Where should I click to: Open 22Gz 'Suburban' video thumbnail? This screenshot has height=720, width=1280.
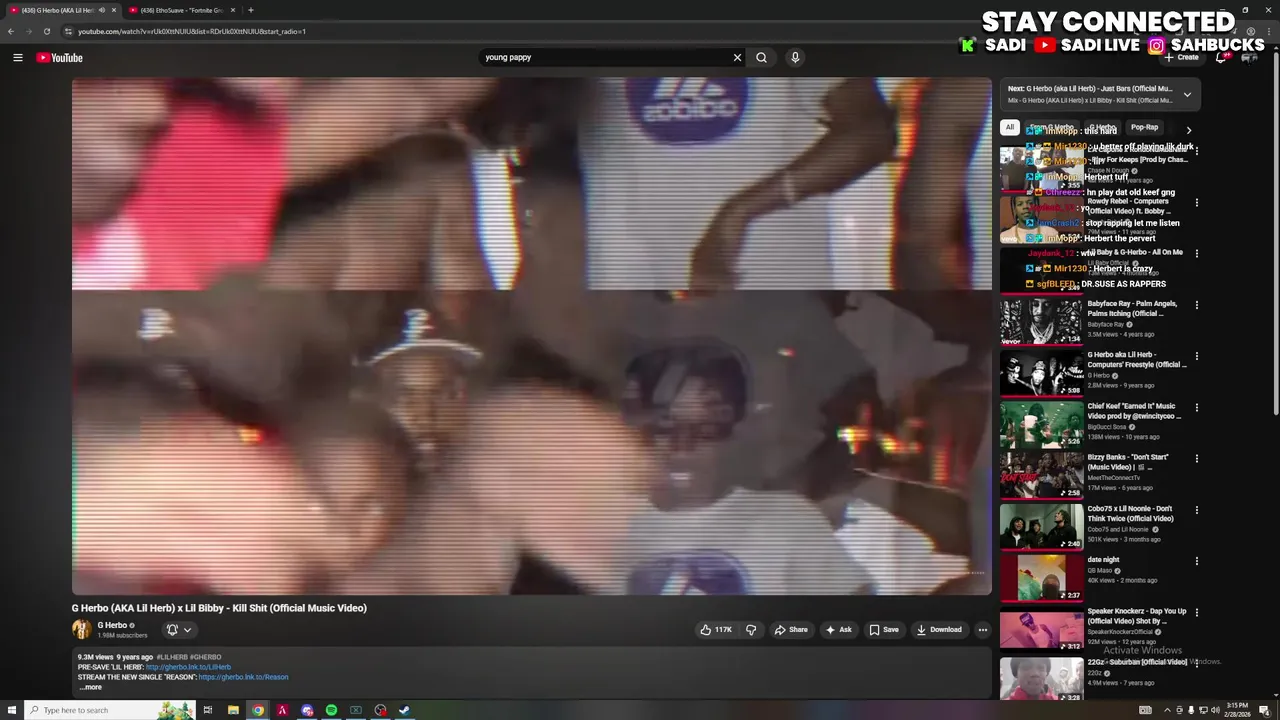pos(1041,678)
